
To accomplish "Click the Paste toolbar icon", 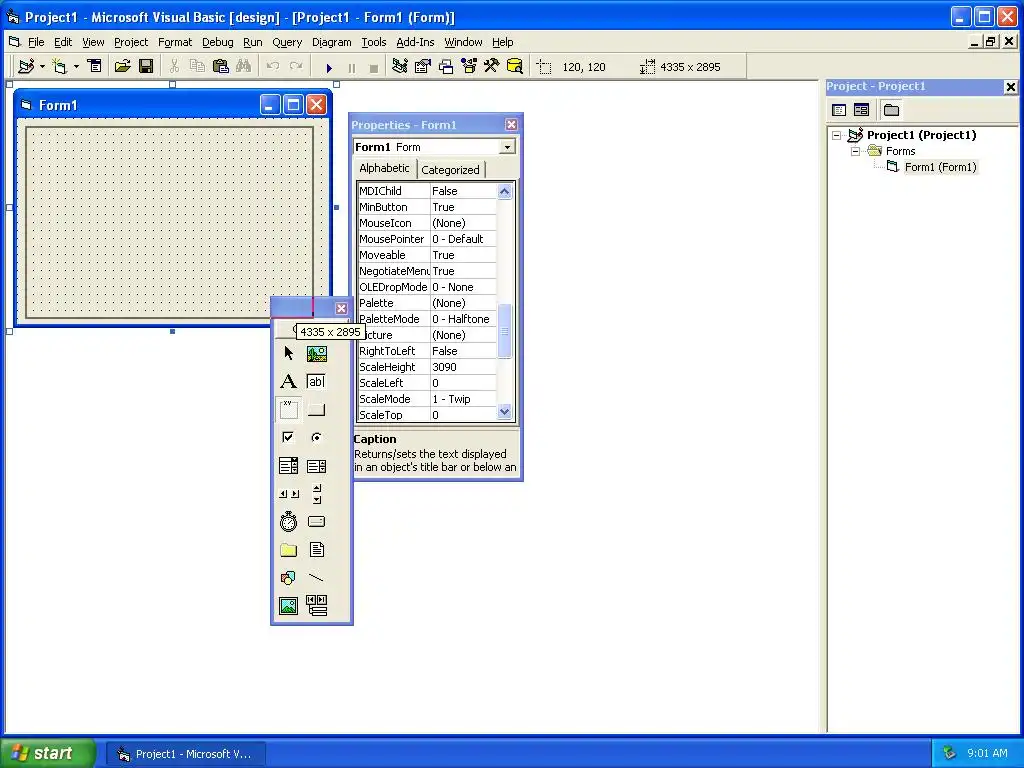I will pos(221,67).
